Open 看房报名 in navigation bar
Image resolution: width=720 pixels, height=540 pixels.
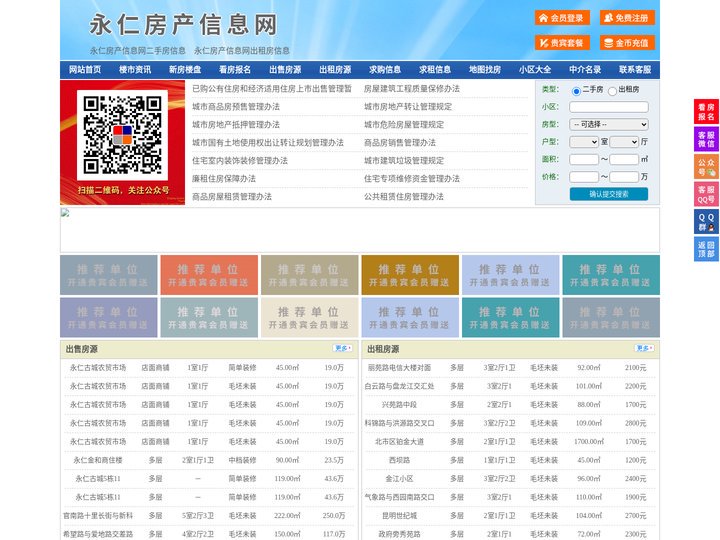(x=235, y=70)
